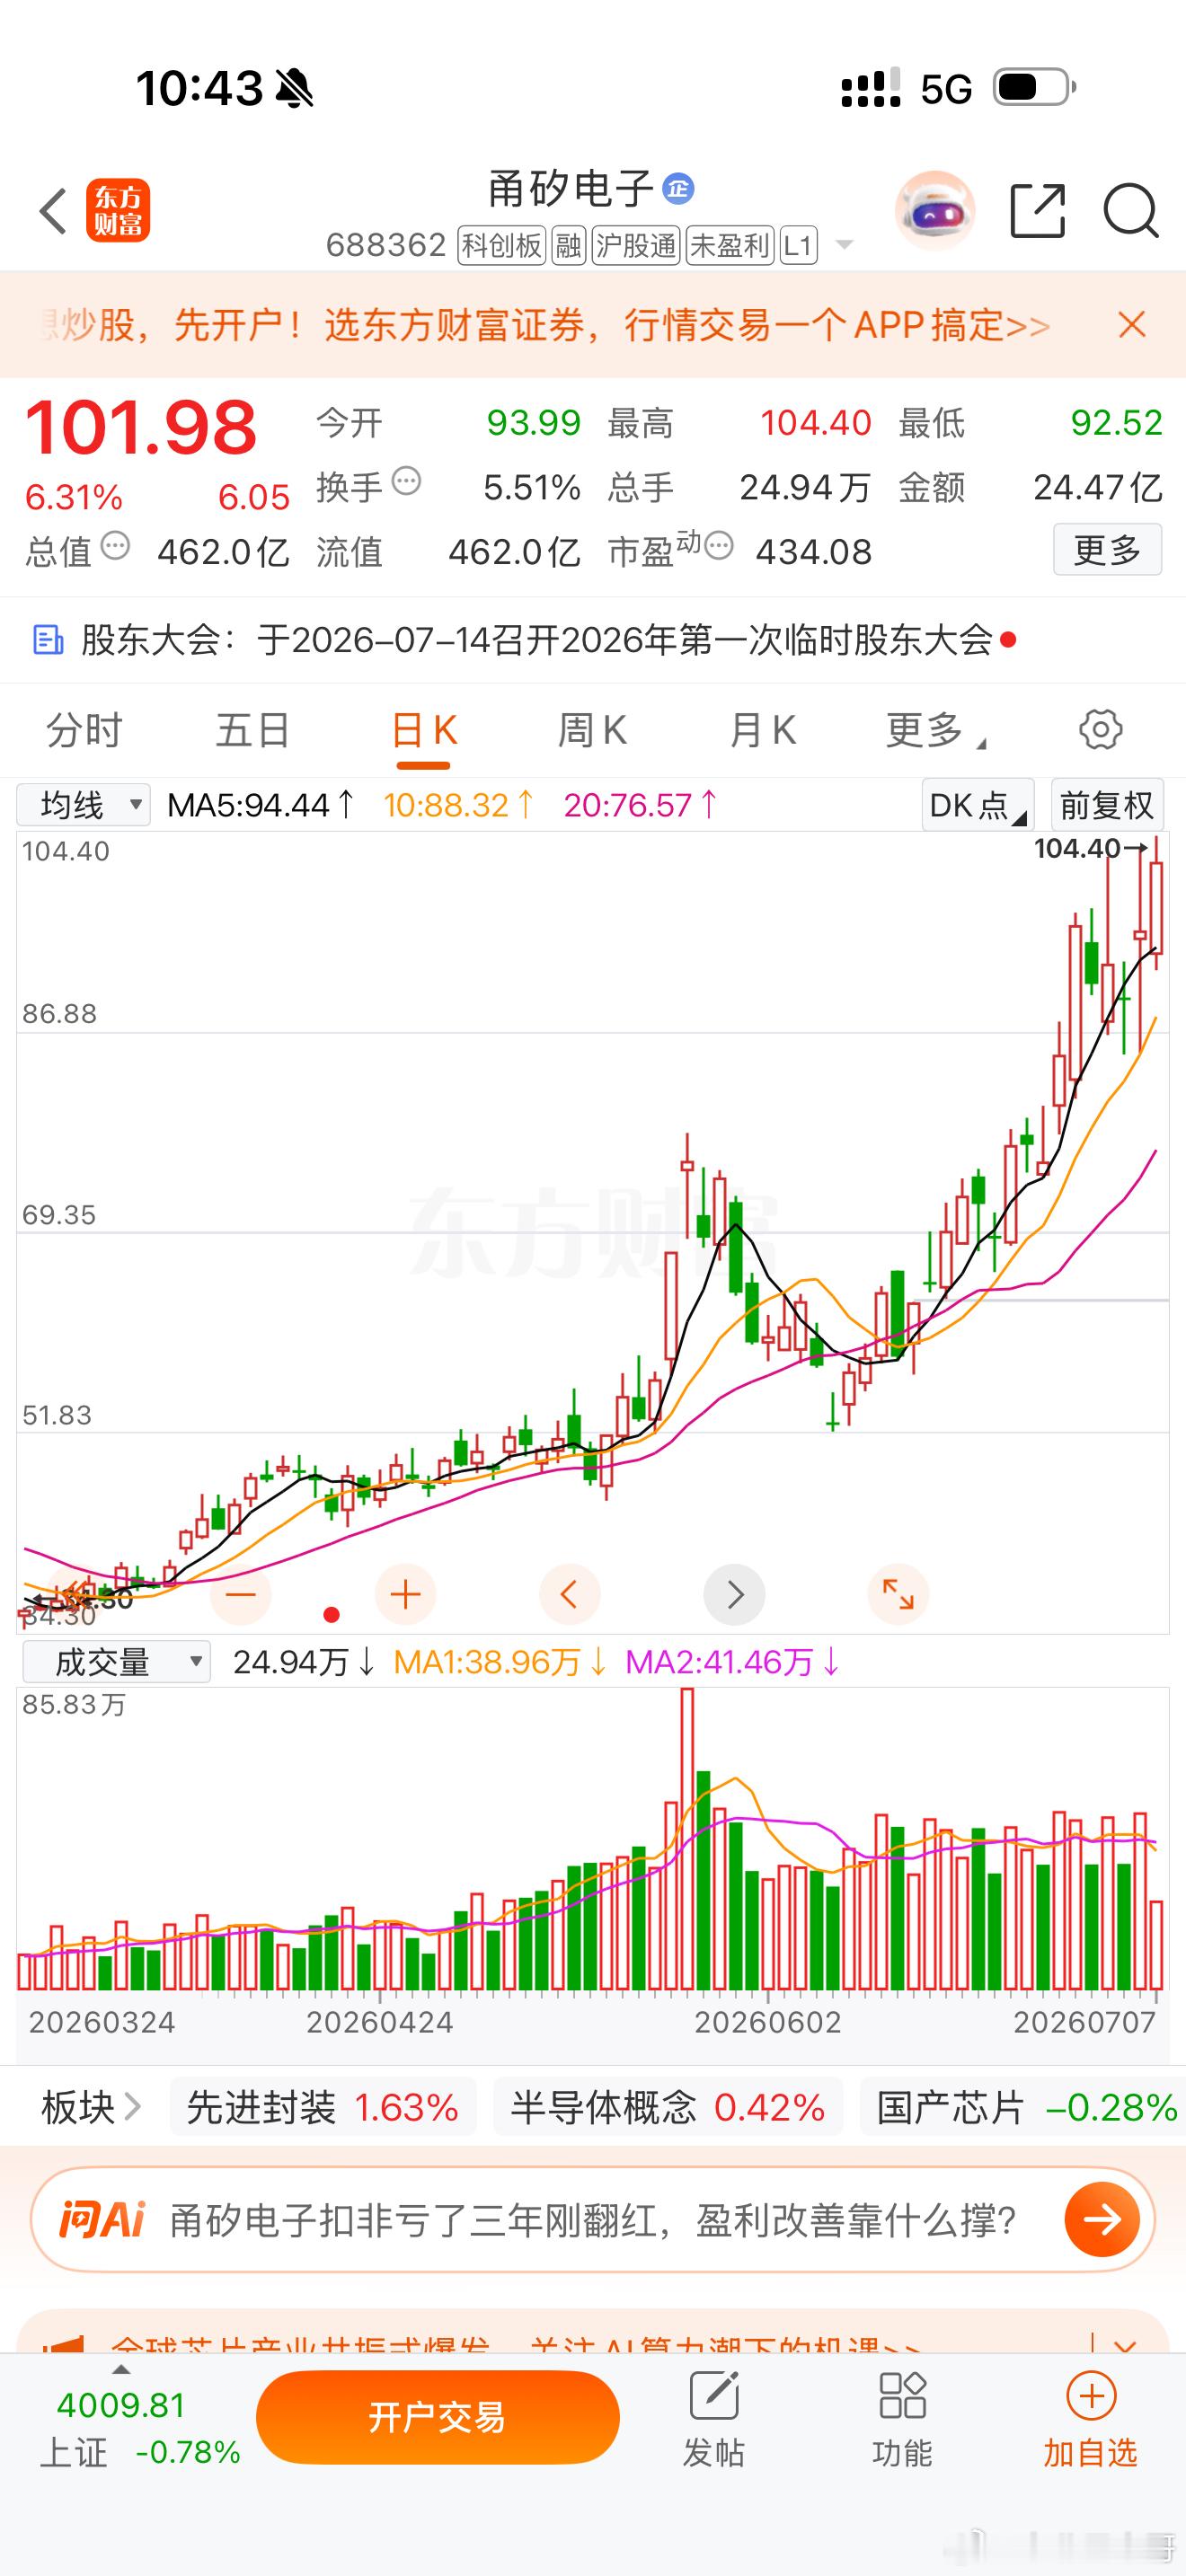Close the orange account promo banner

tap(1132, 325)
